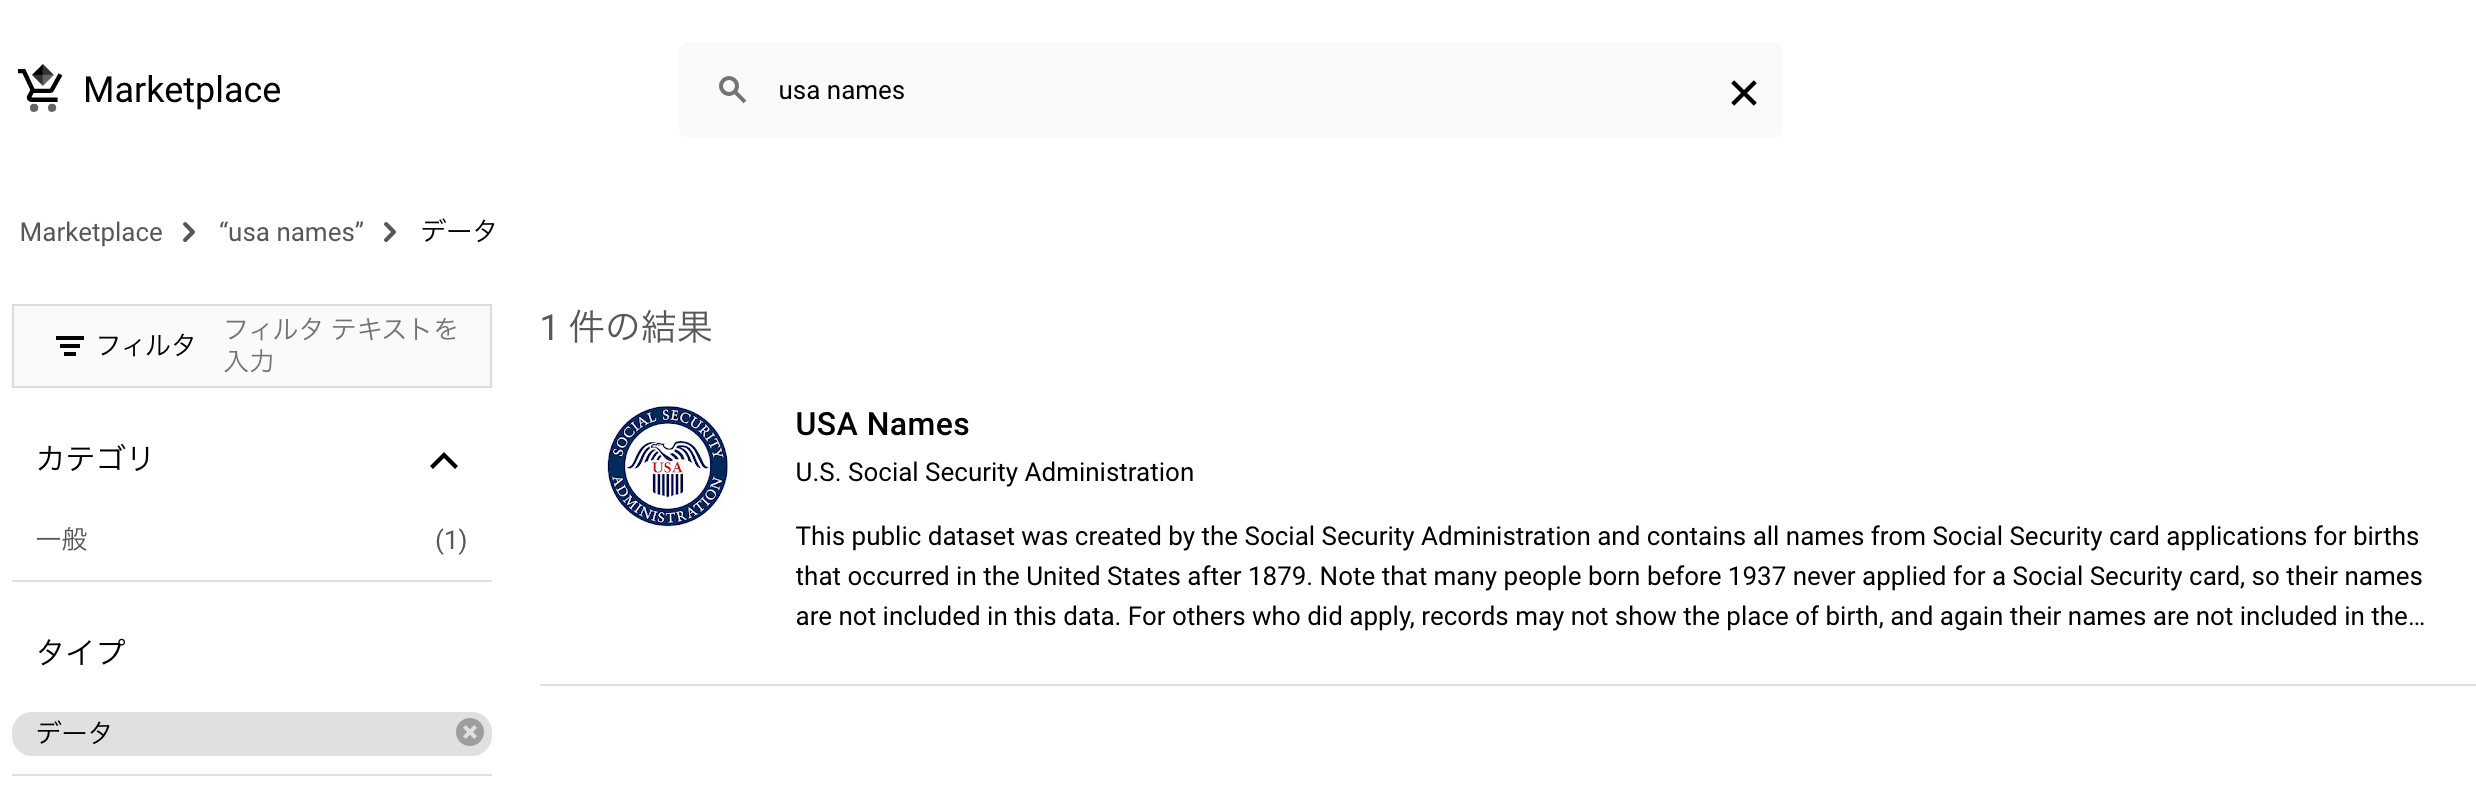Screen dimensions: 2476x792
Task: Click the search magnifier icon
Action: click(x=732, y=90)
